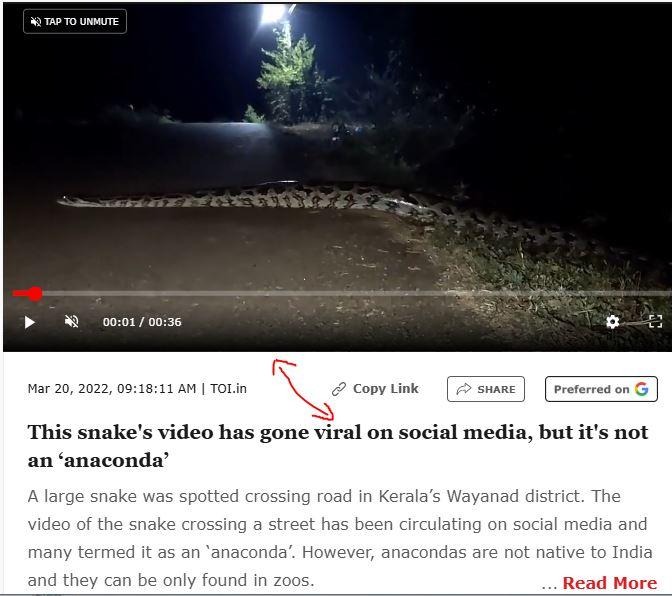Screen dimensions: 672x596
Task: Toggle the muted speaker icon in control bar
Action: 72,321
